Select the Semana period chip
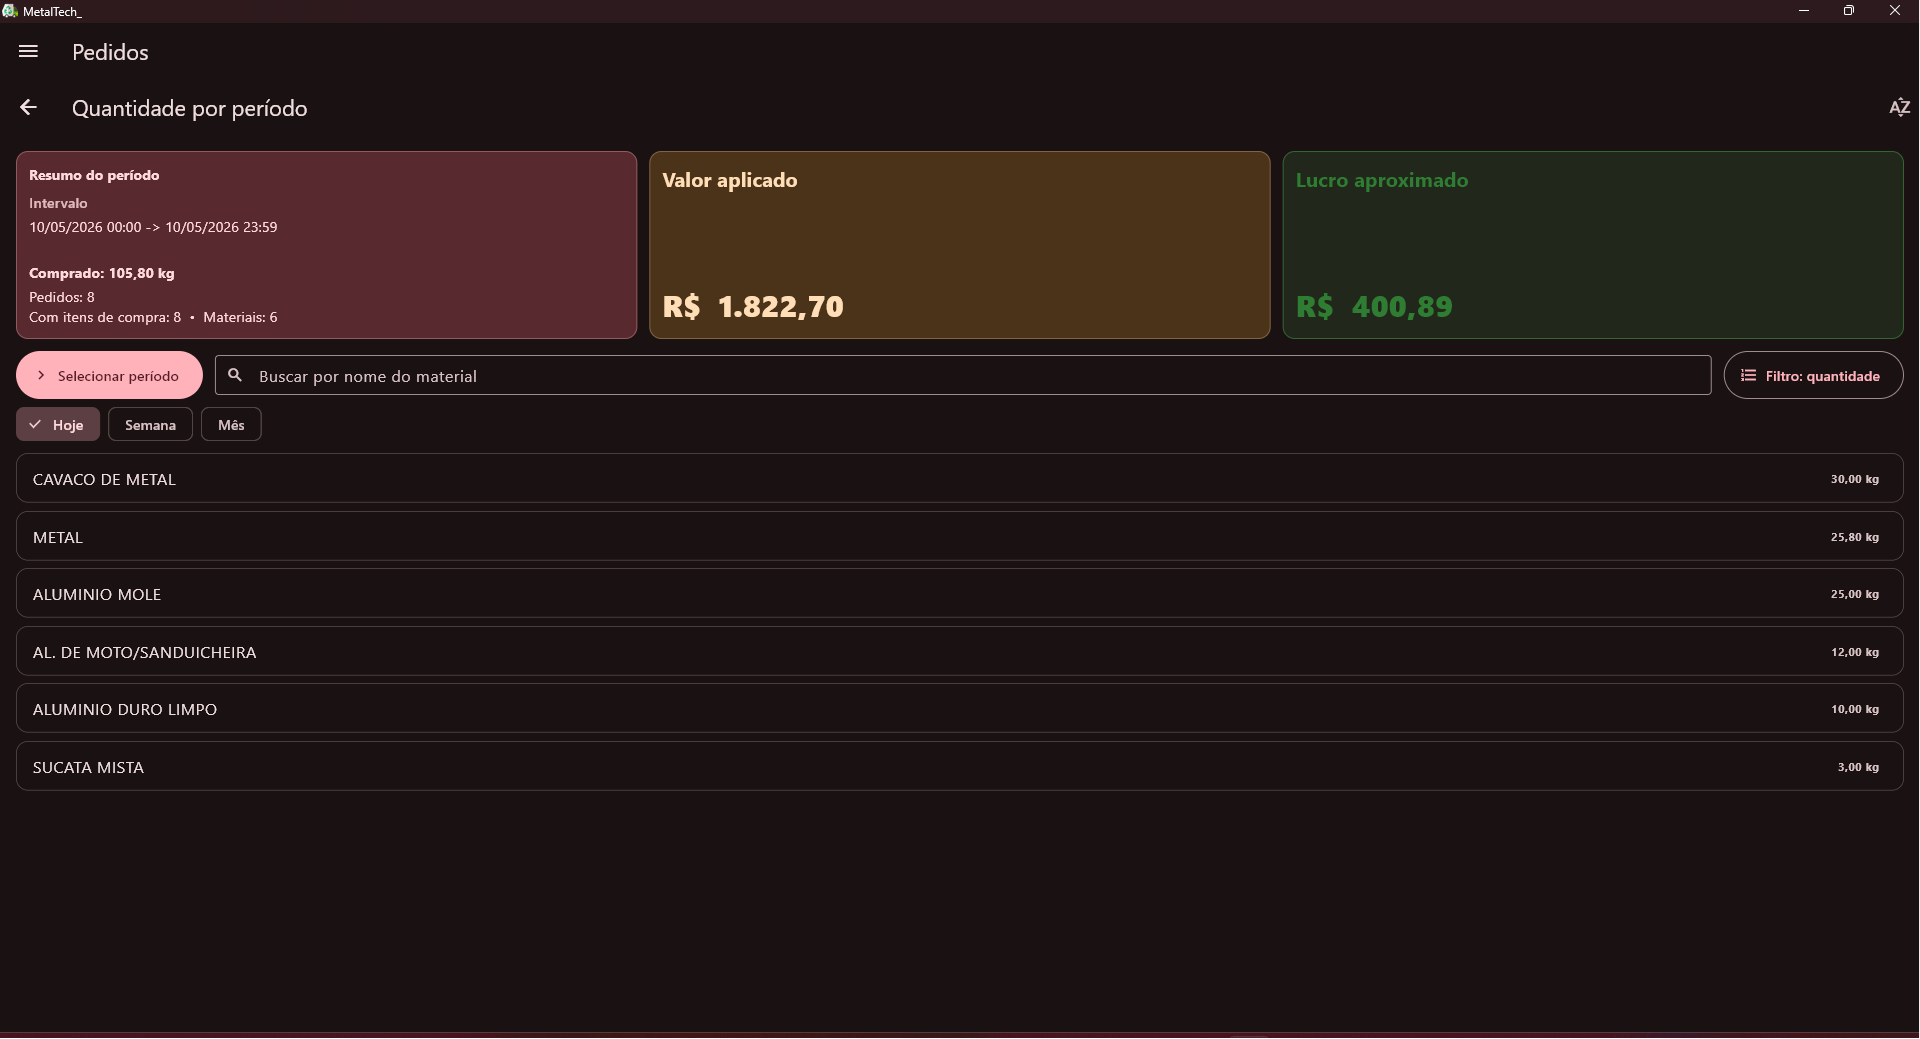This screenshot has height=1039, width=1920. point(150,425)
